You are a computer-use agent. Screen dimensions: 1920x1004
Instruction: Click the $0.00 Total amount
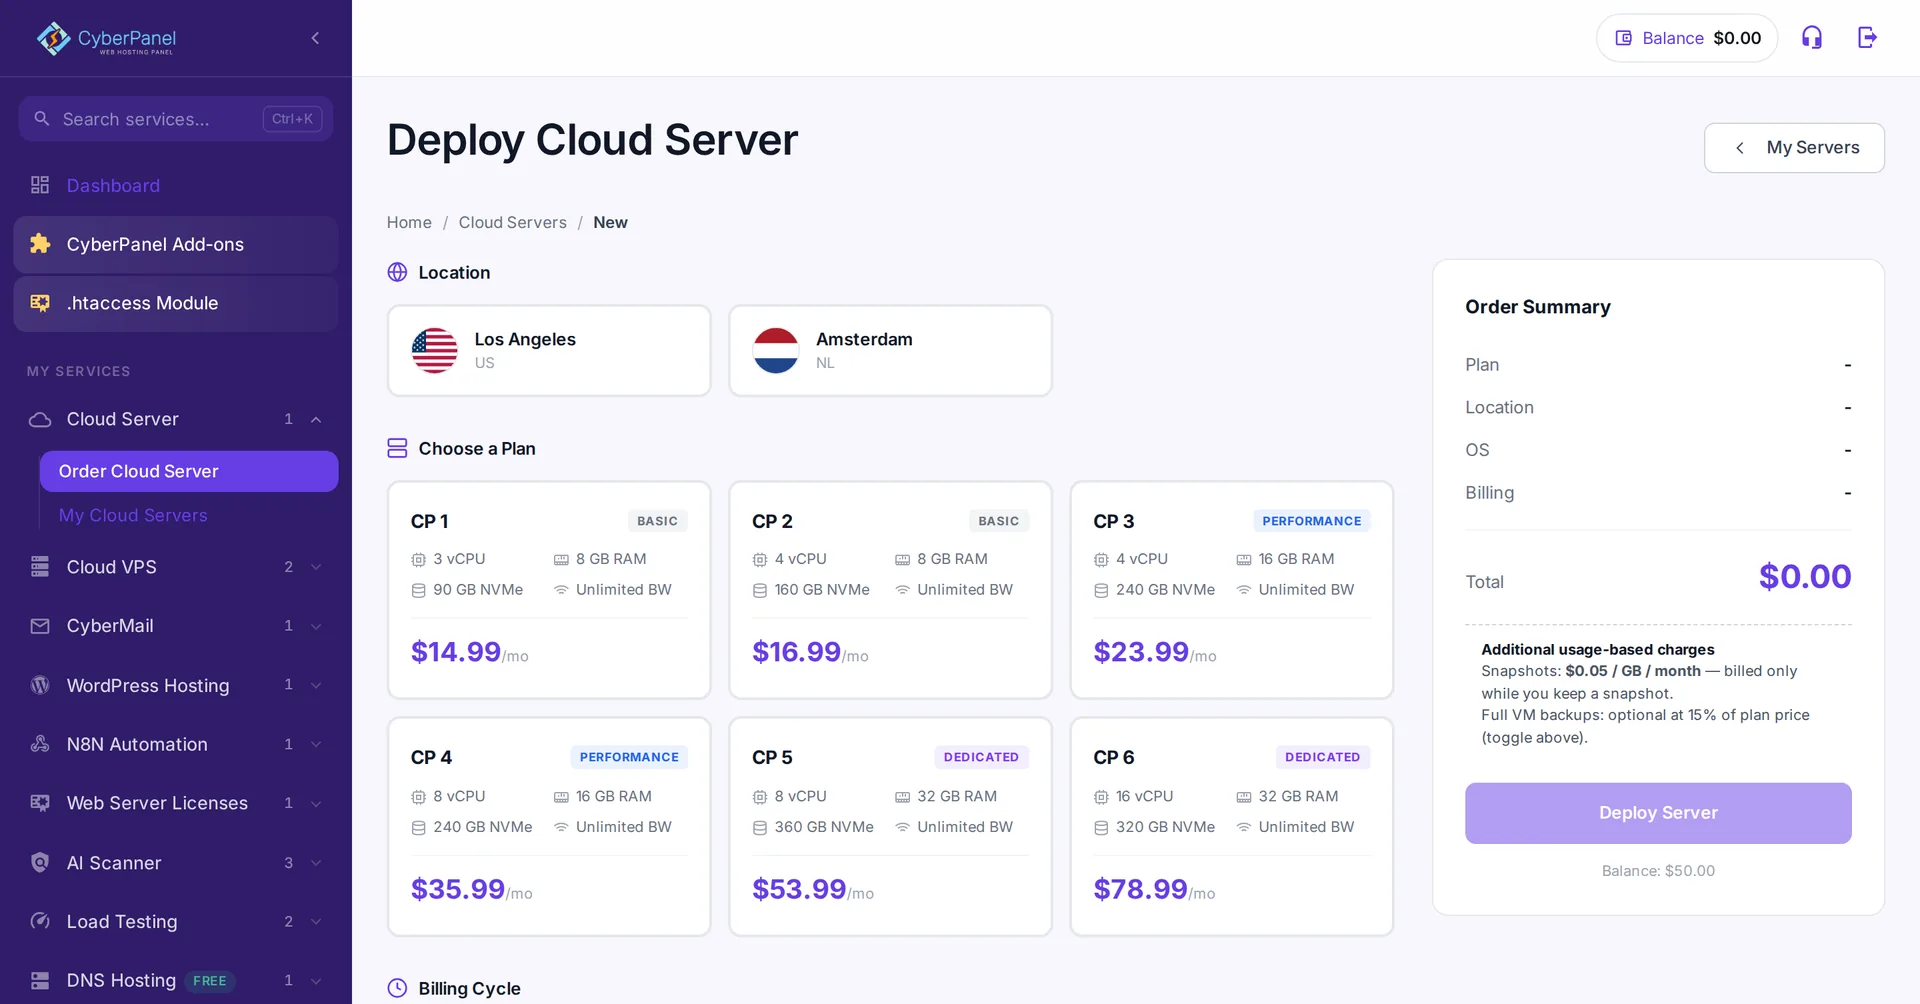[1805, 576]
